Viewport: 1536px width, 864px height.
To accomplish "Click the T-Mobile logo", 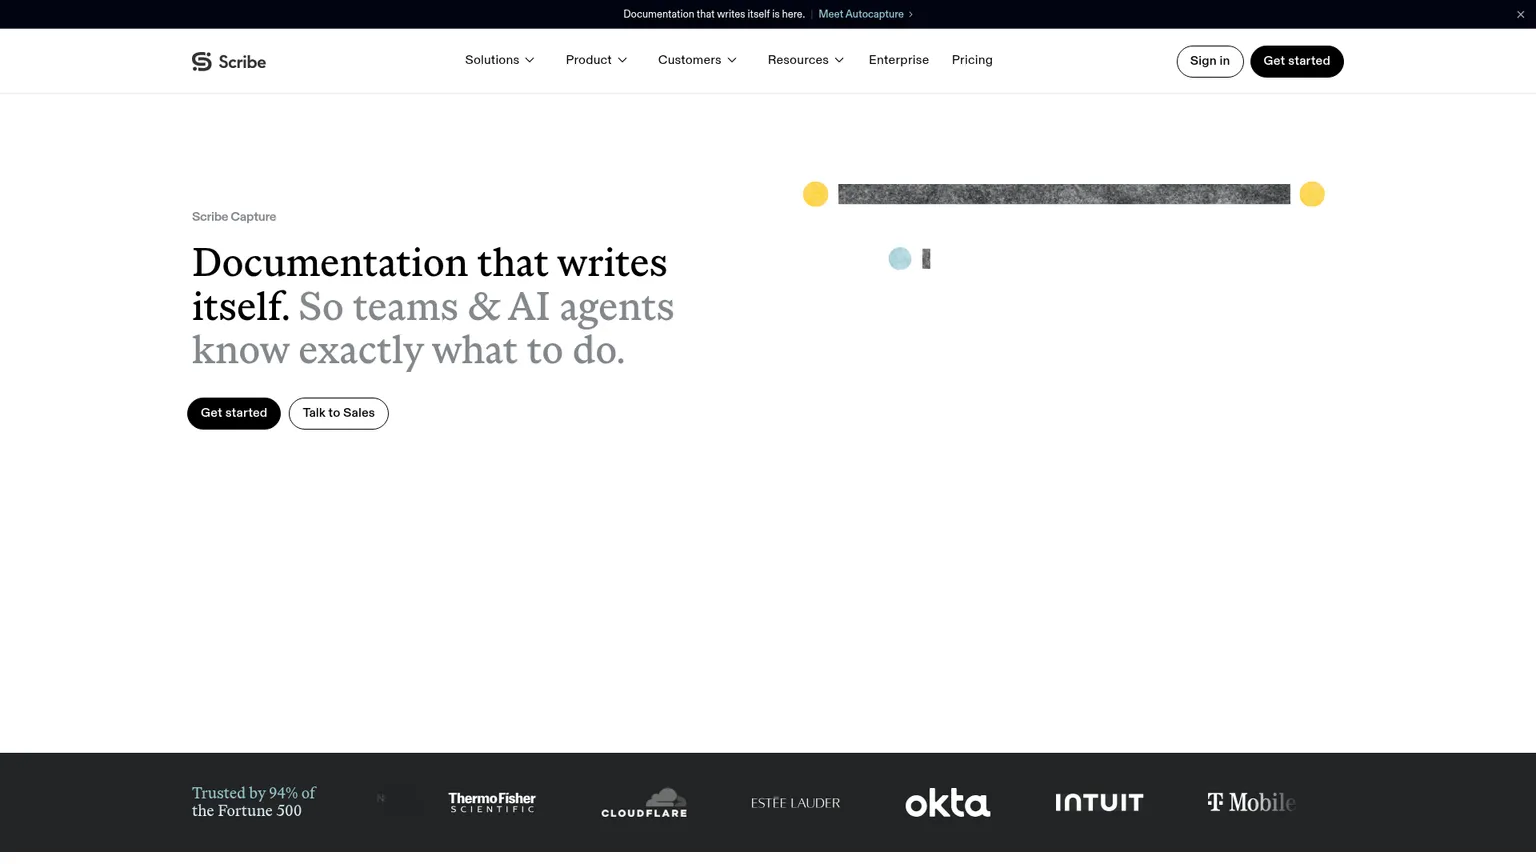I will pos(1251,802).
